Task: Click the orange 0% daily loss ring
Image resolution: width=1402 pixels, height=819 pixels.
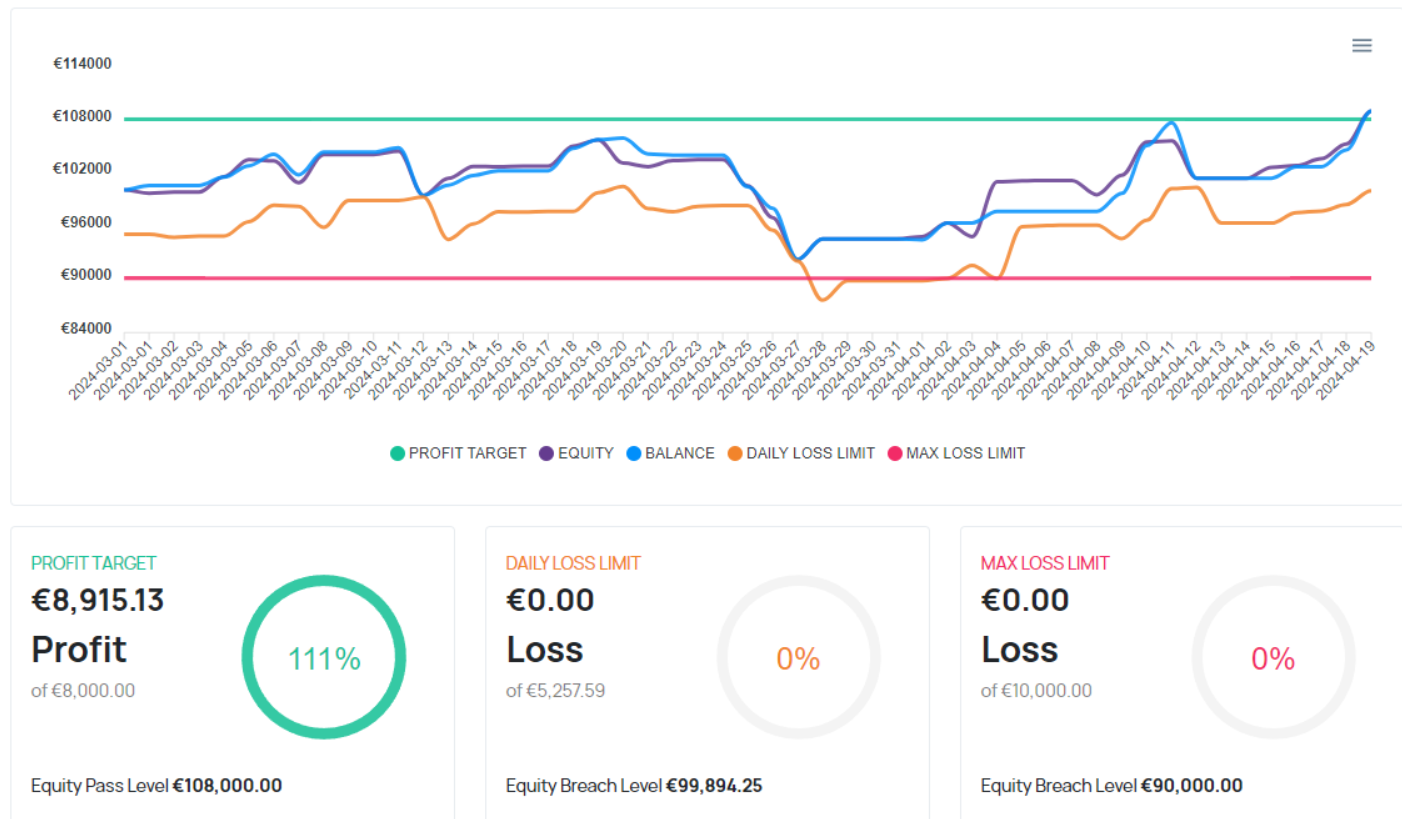Action: (x=798, y=658)
